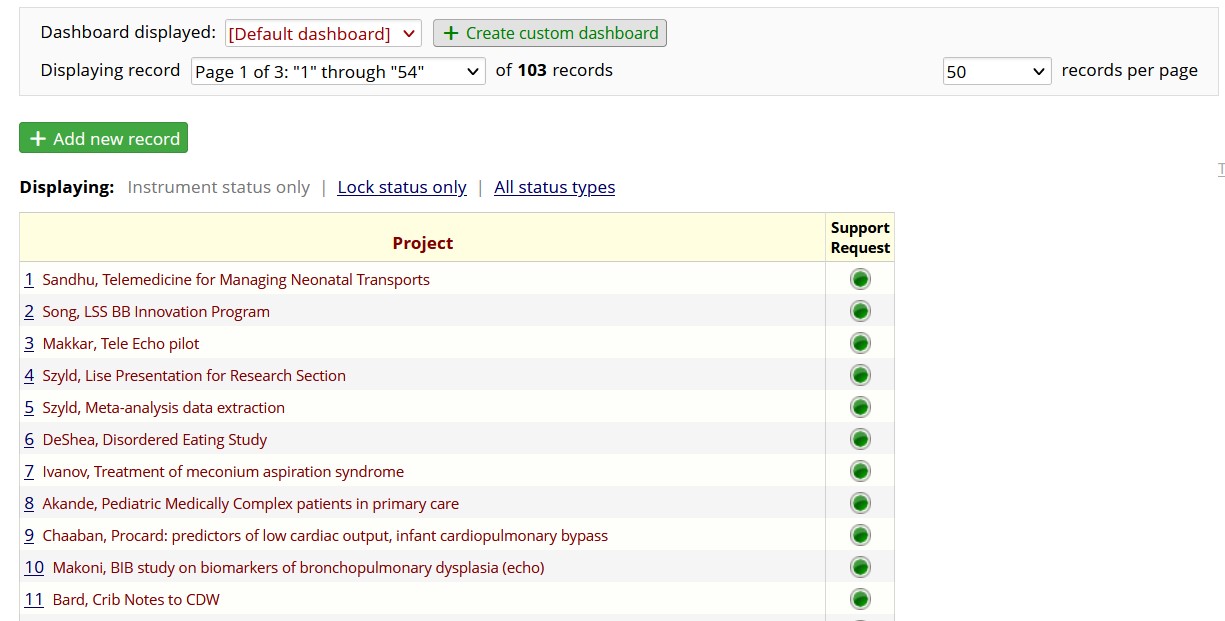The width and height of the screenshot is (1225, 621).
Task: Change the records per page dropdown
Action: coord(996,72)
